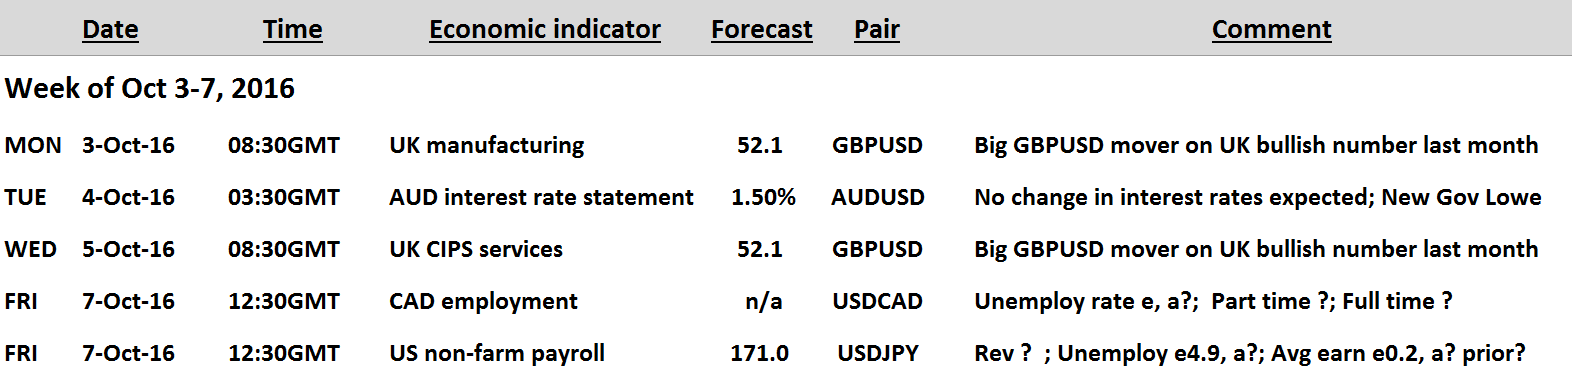The image size is (1572, 379).
Task: Select the Pair column header
Action: click(877, 30)
